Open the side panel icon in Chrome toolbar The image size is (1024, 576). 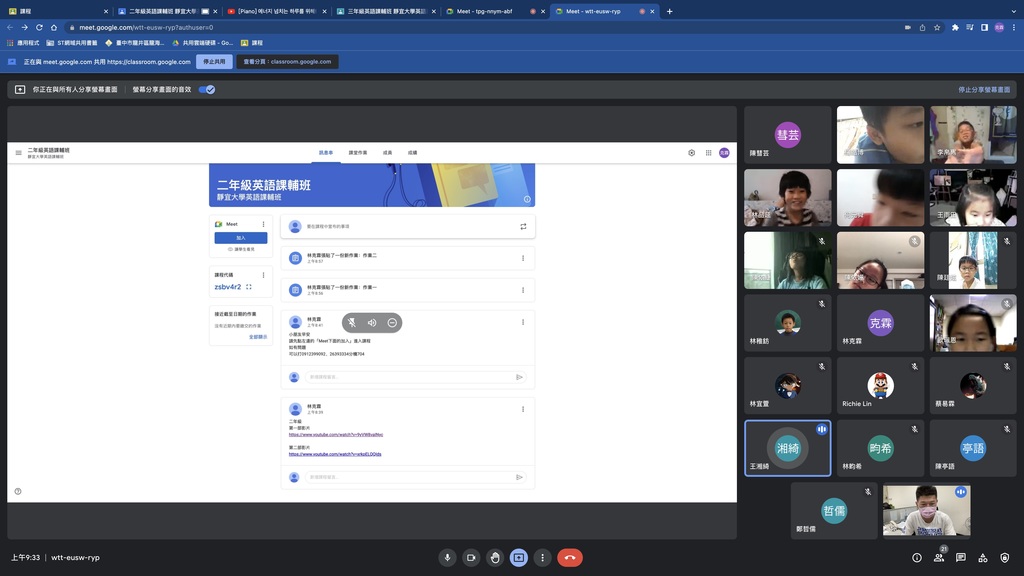tap(984, 27)
